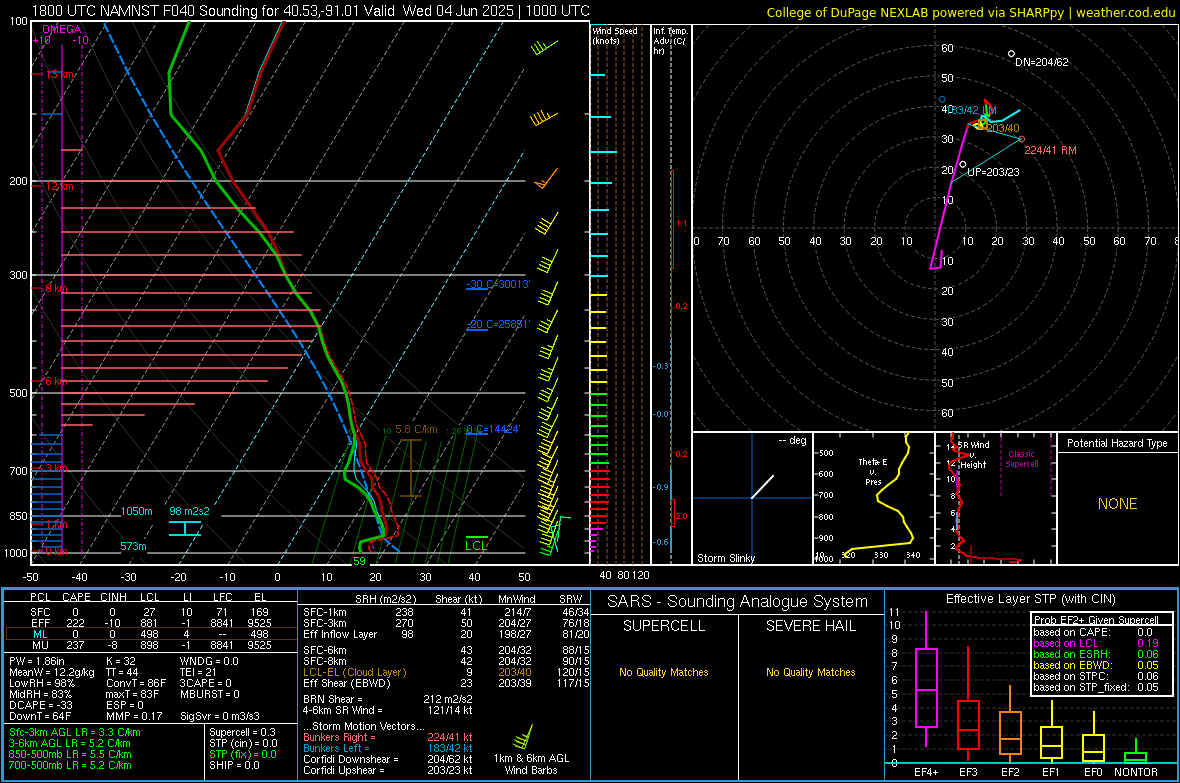Click the '183/42 LM' hodograph label
The width and height of the screenshot is (1180, 783).
(x=973, y=110)
